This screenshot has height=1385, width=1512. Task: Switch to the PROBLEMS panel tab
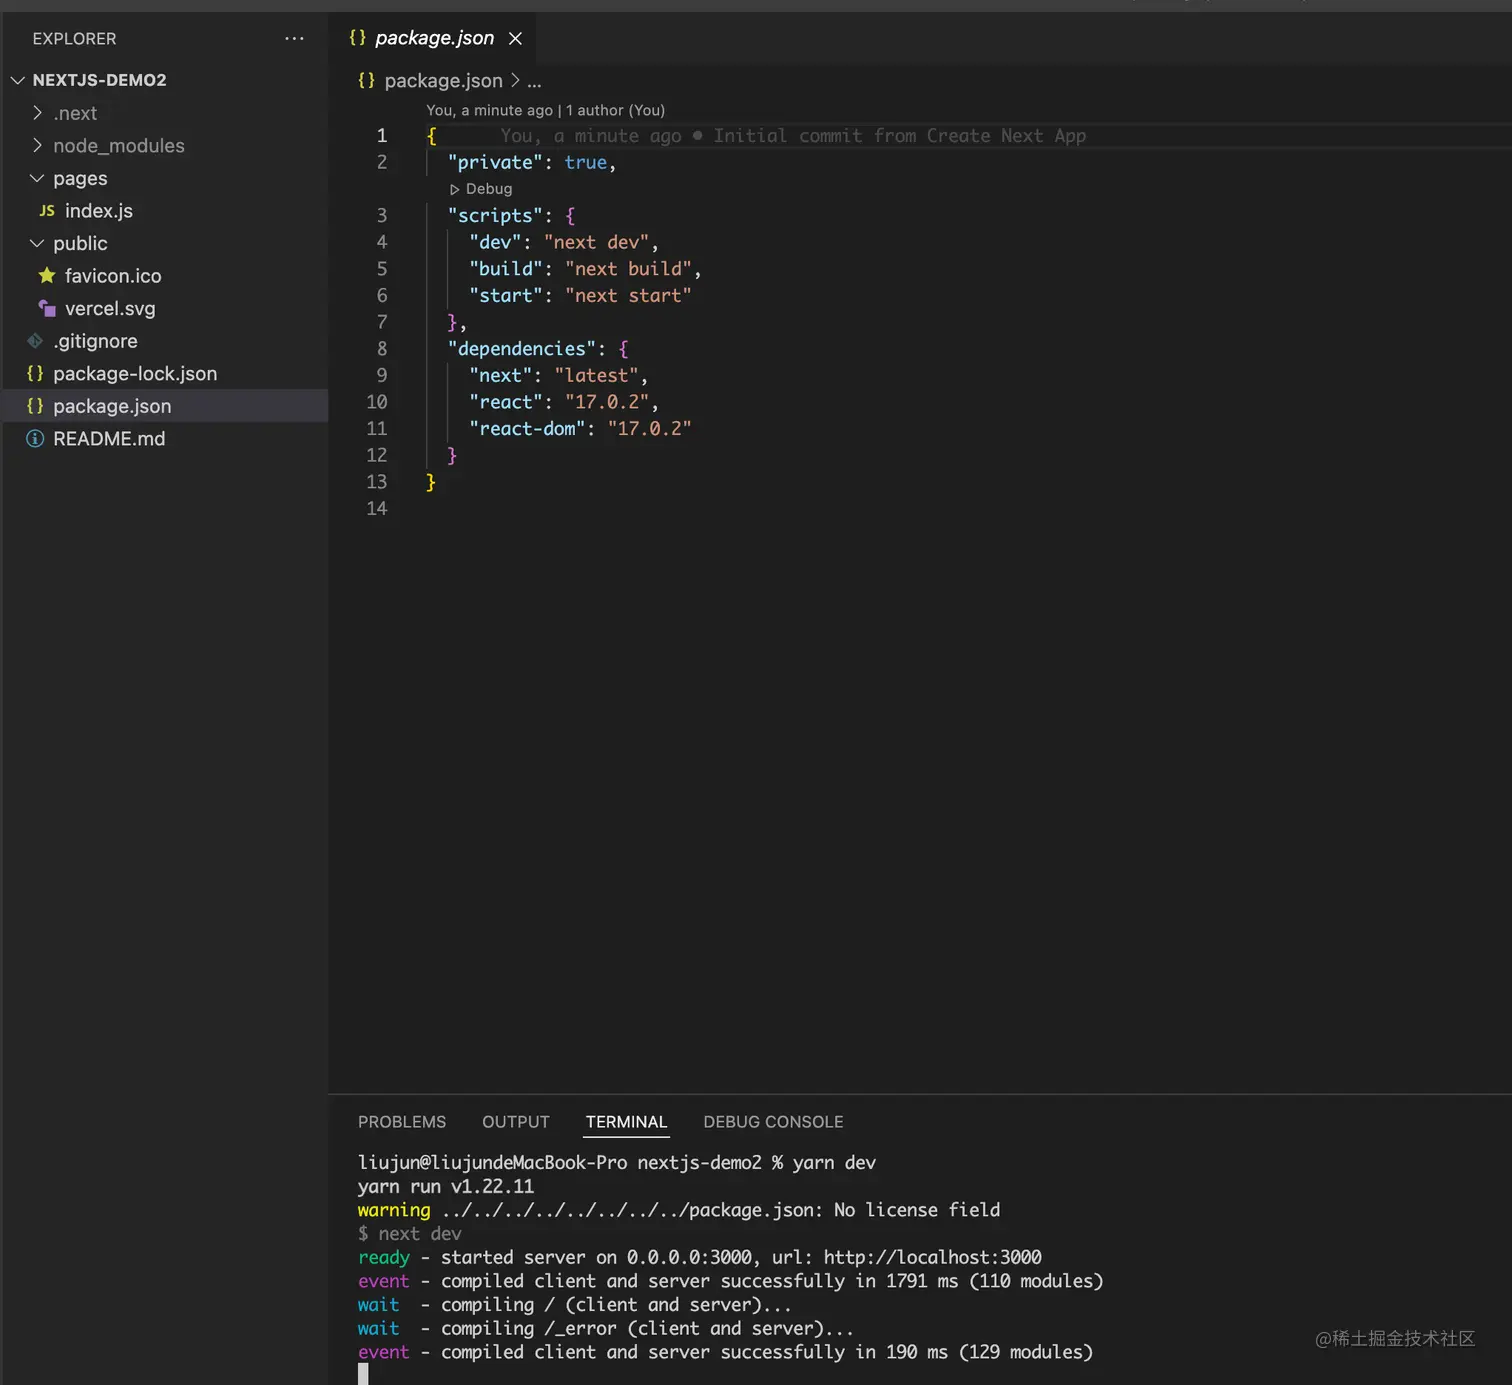402,1122
